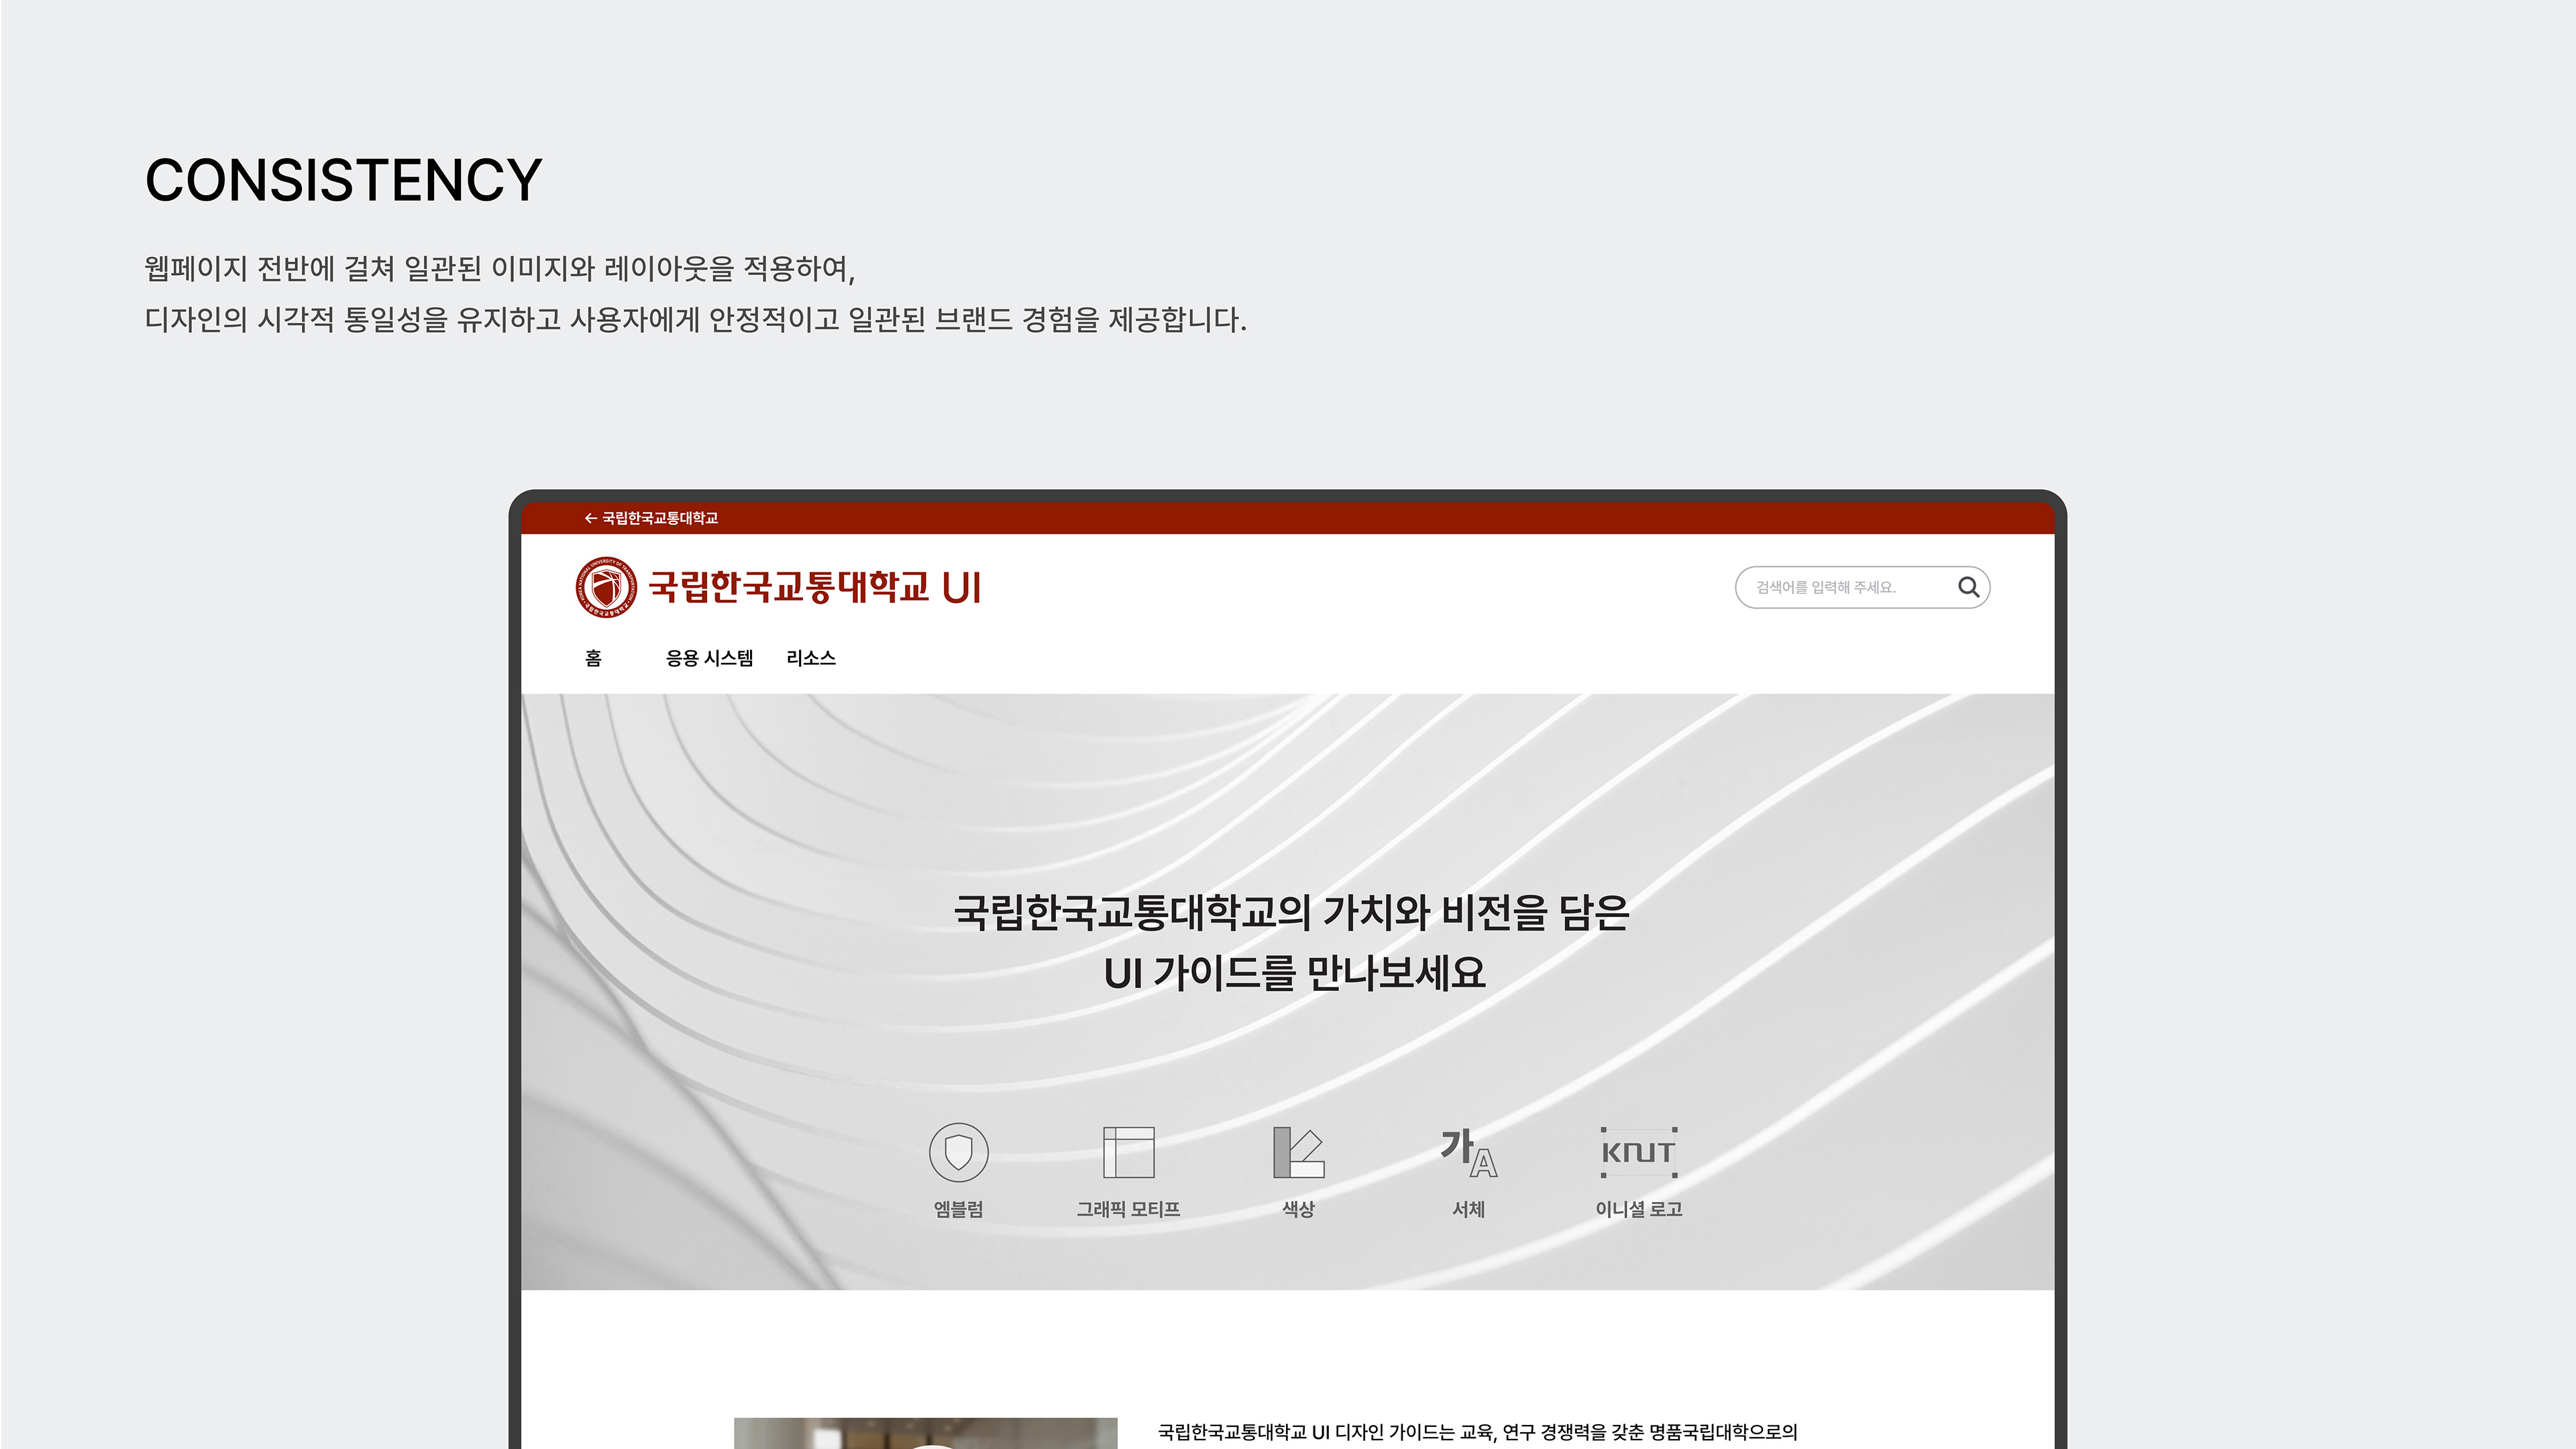This screenshot has height=1449, width=2576.
Task: Click the description line 웹페이지 전반에 걸쳐
Action: (500, 268)
